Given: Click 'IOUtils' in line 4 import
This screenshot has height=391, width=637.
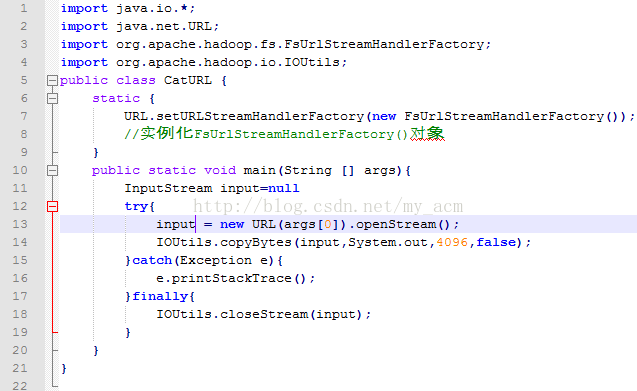Looking at the screenshot, I should click(312, 62).
